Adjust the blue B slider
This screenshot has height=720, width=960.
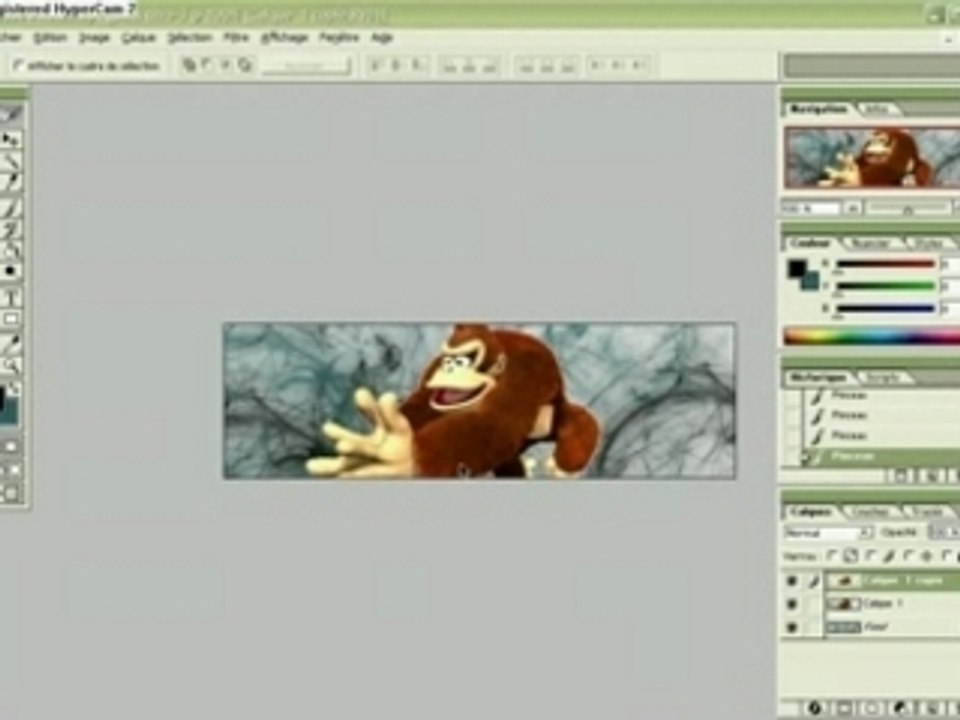coord(885,308)
